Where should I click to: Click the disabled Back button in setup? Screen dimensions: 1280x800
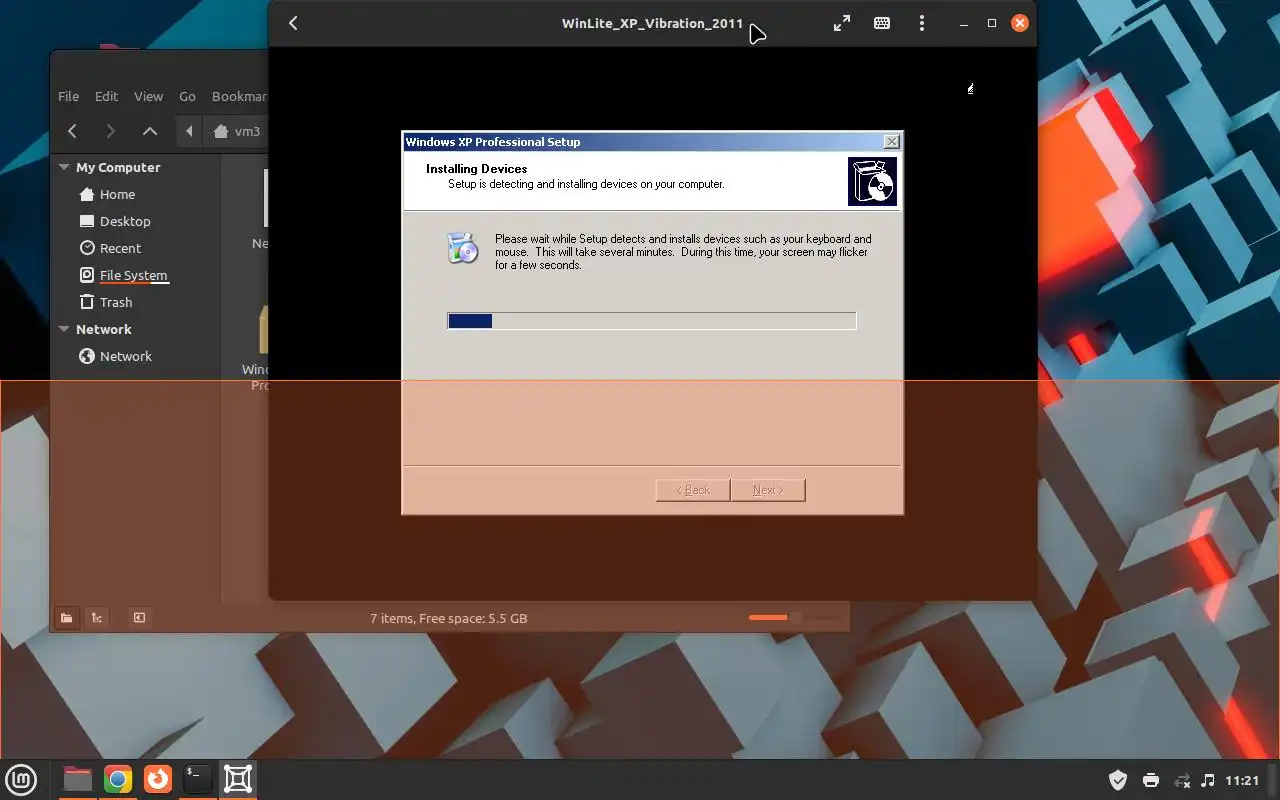tap(692, 490)
